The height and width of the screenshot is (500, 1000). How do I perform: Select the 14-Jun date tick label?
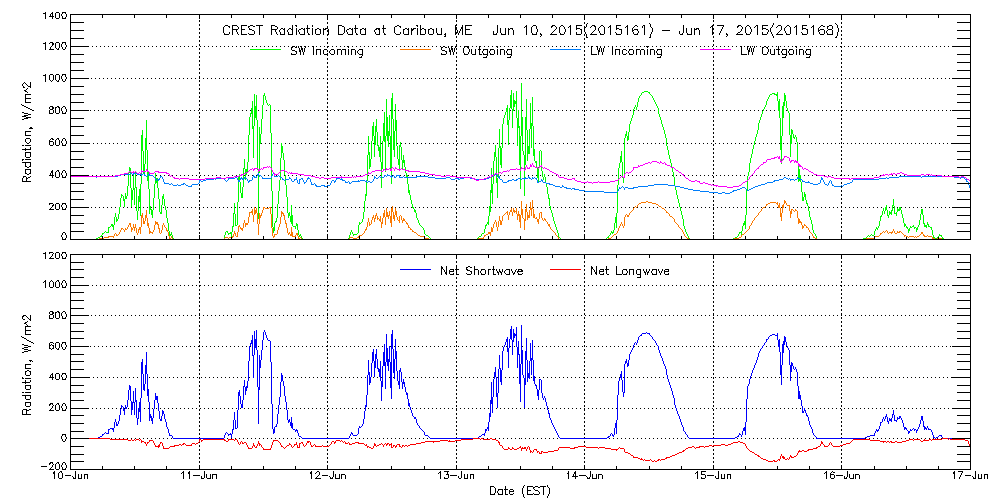[585, 476]
